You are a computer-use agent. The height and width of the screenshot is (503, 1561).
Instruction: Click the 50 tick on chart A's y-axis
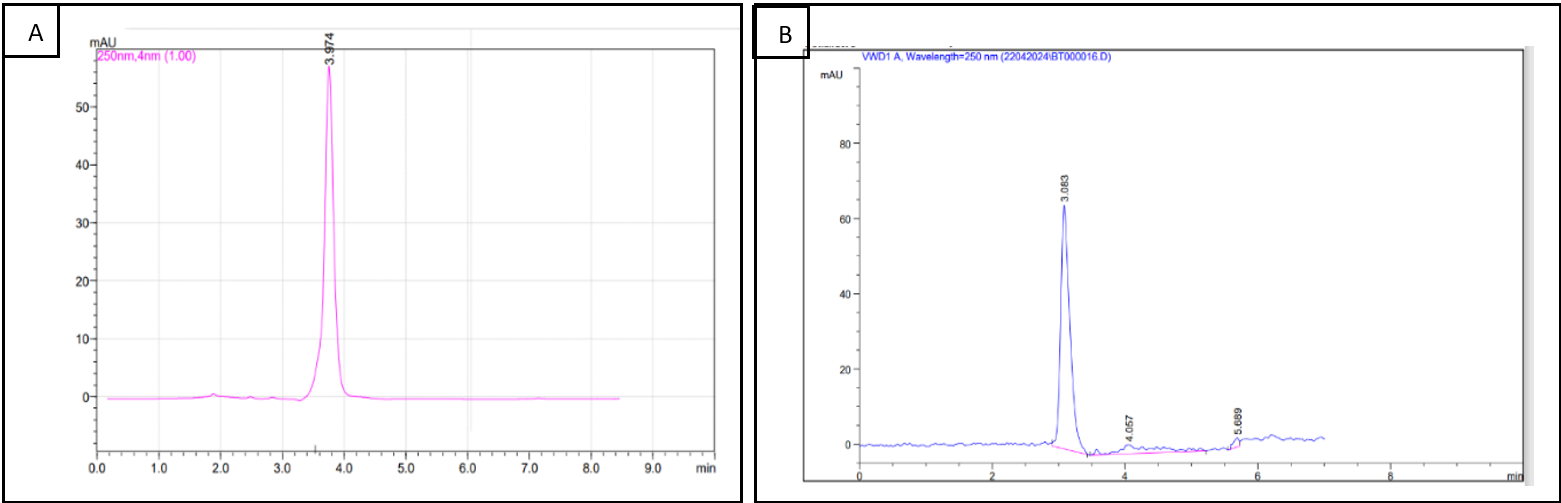click(x=81, y=107)
